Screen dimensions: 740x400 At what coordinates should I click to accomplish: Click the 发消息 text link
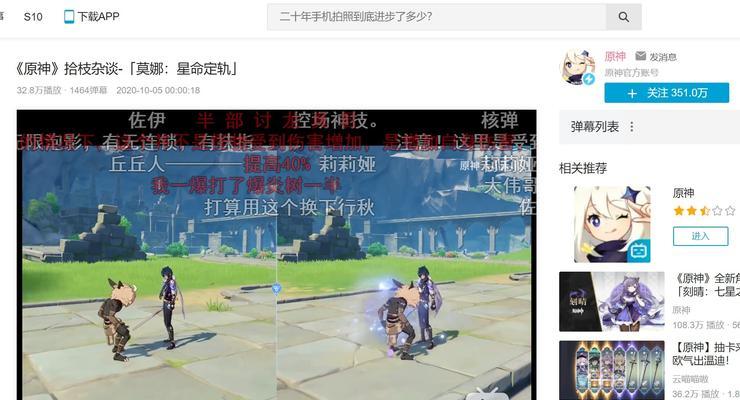(x=663, y=57)
